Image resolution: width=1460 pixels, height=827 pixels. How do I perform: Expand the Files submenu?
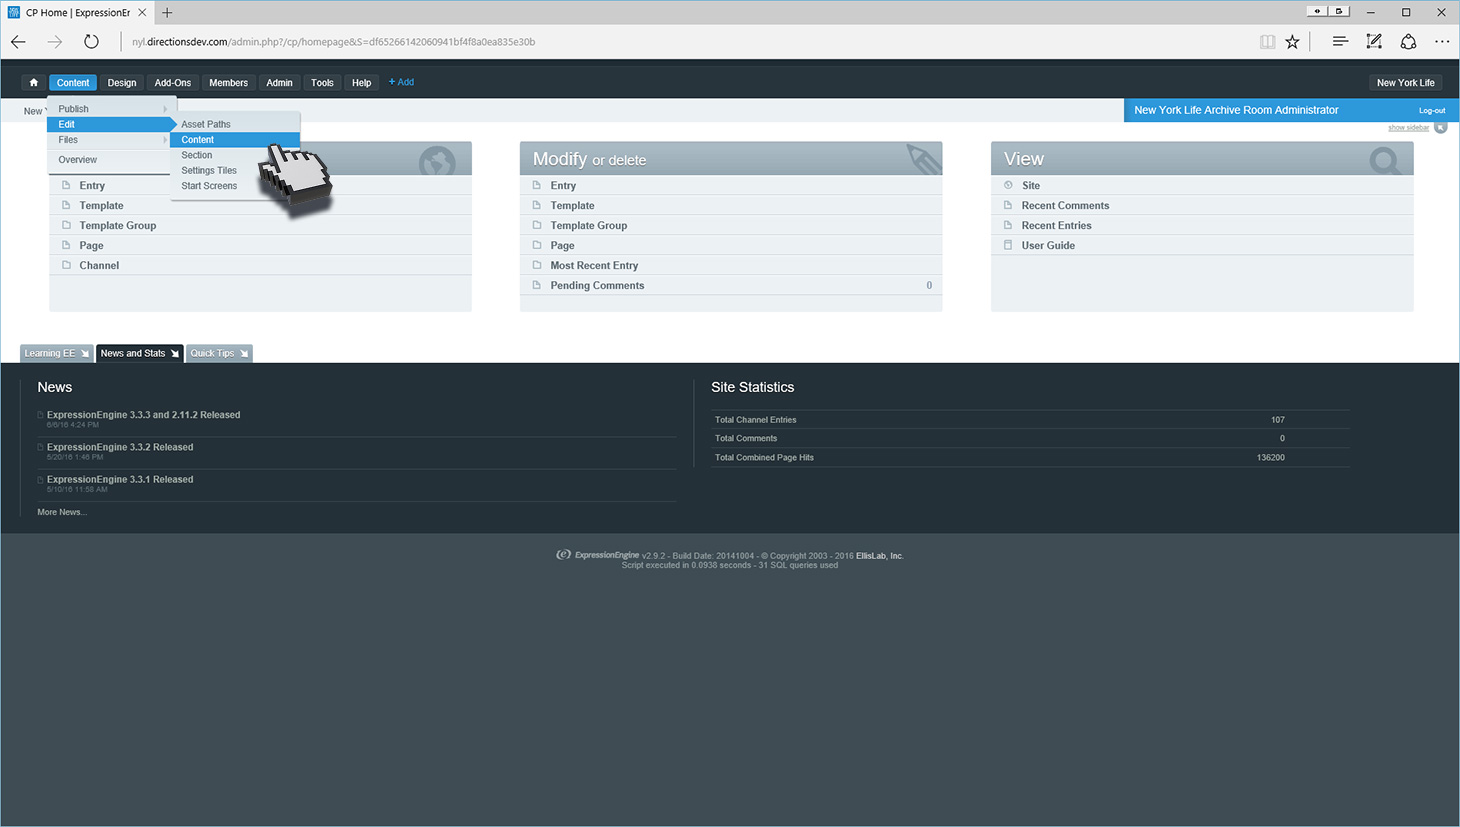(110, 140)
